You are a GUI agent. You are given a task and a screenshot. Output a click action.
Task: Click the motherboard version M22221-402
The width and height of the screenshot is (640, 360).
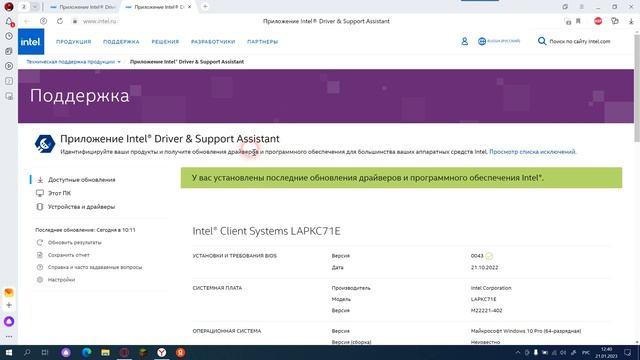(487, 311)
